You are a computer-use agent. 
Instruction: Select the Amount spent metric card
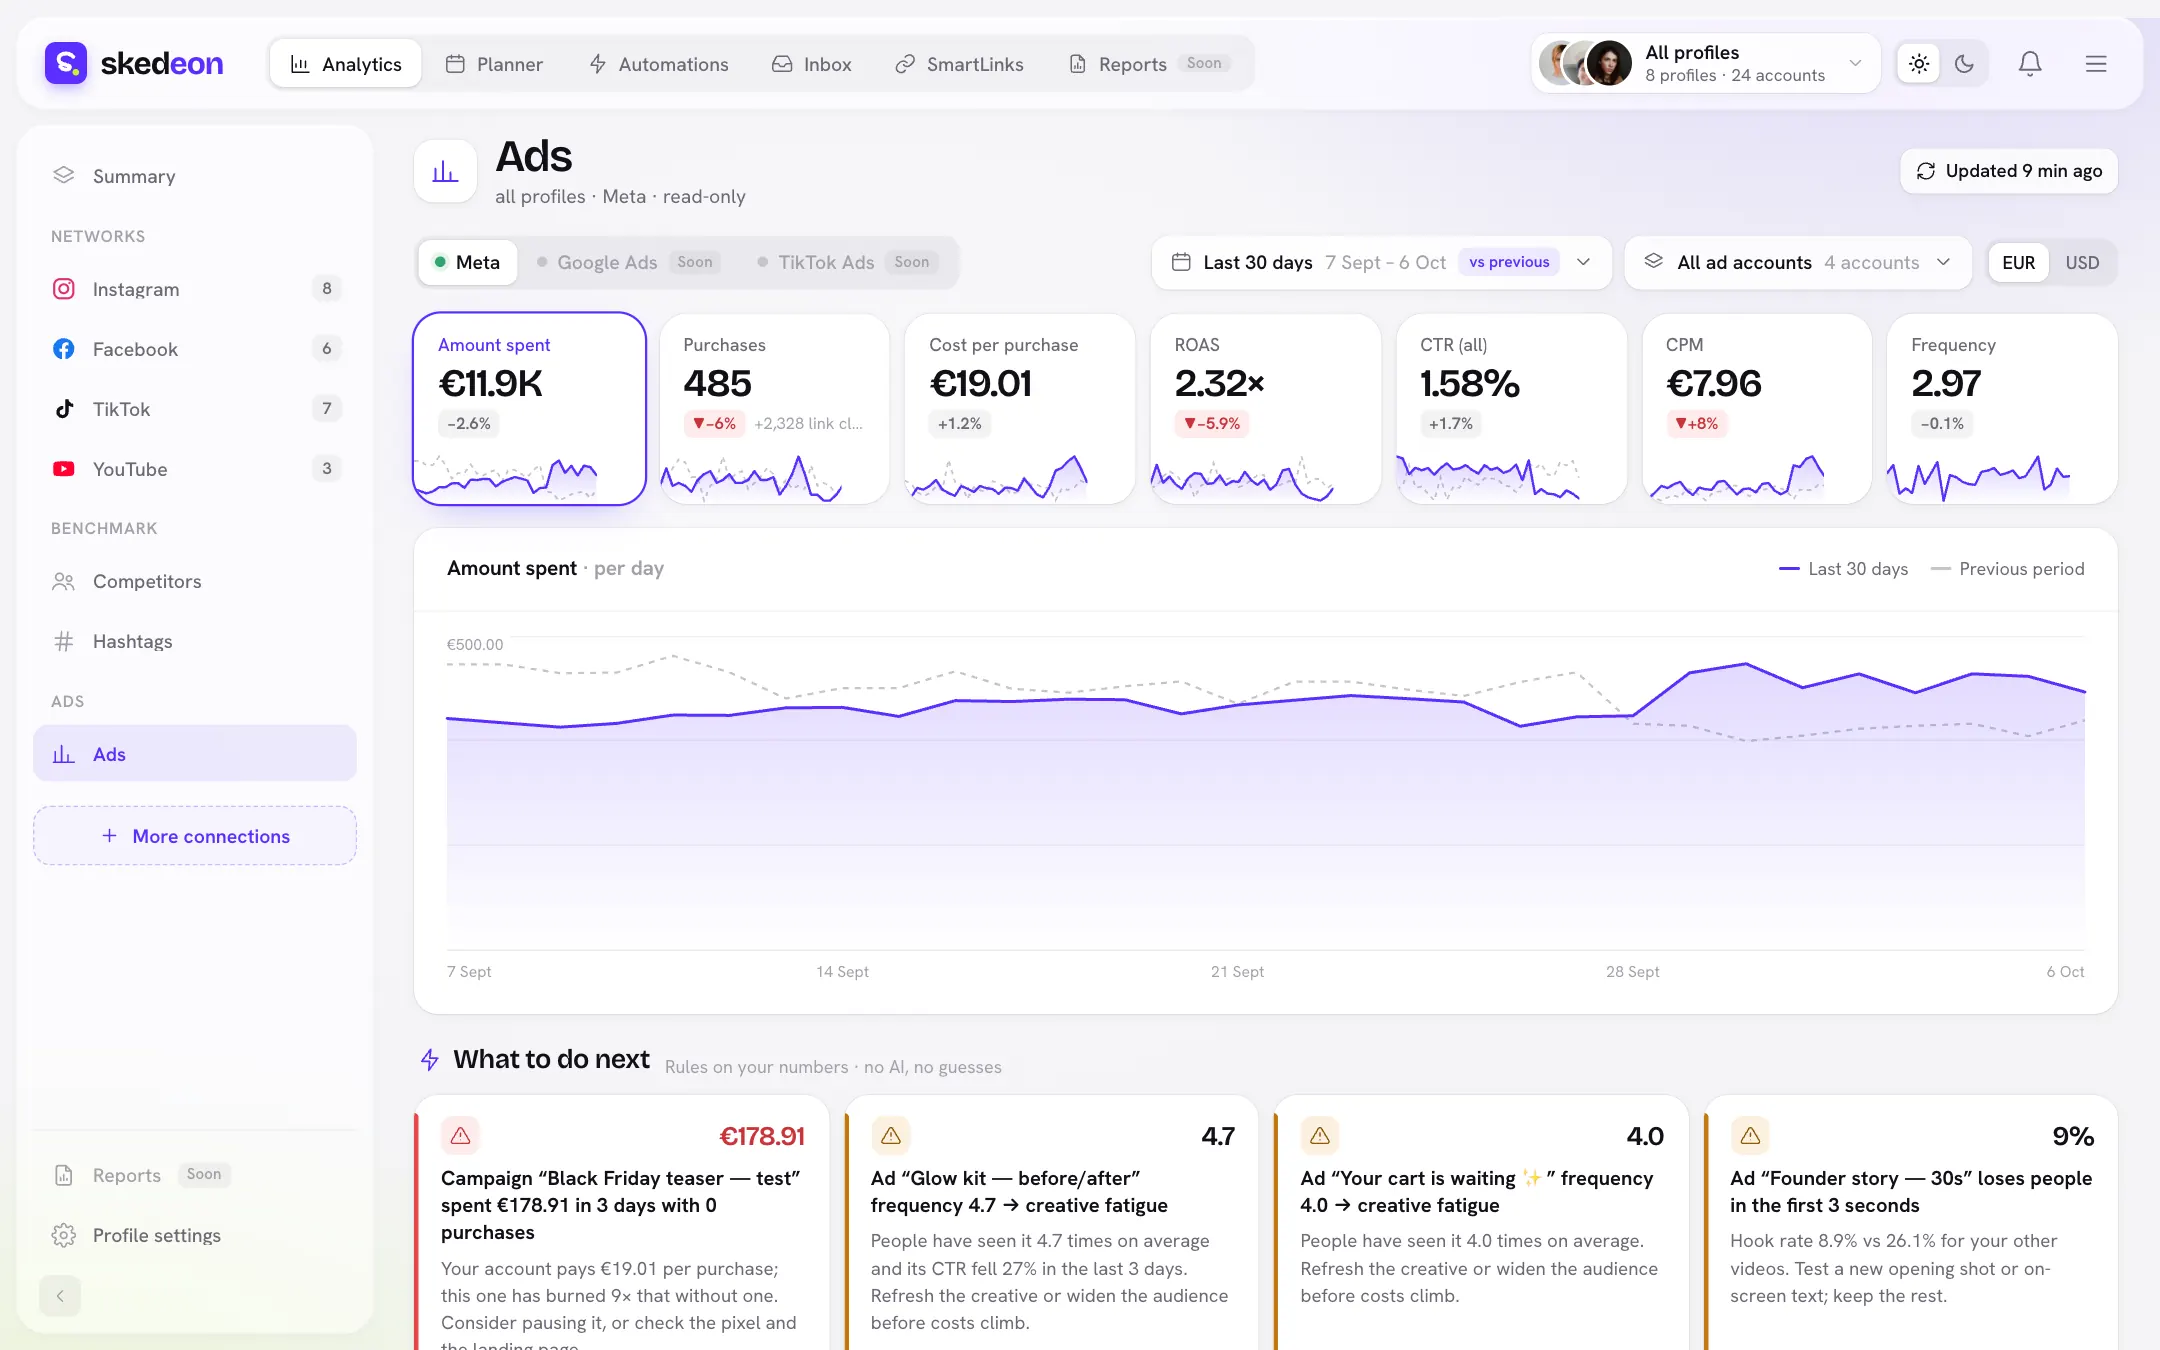click(x=530, y=409)
